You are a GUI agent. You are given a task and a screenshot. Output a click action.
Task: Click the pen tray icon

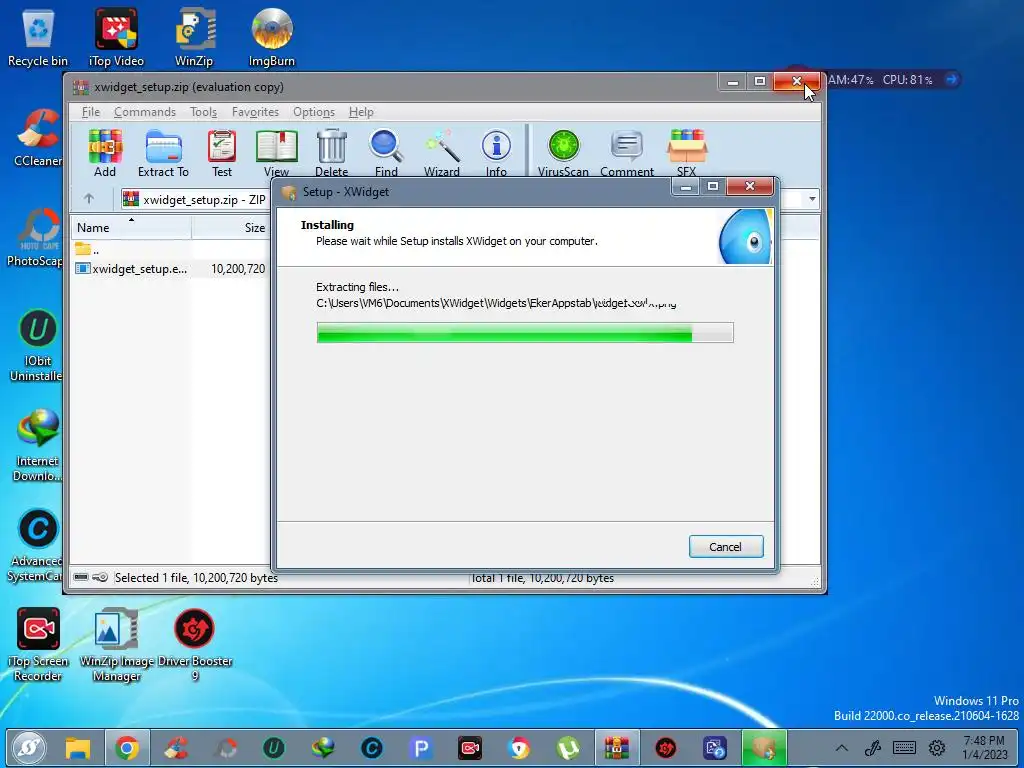[873, 748]
